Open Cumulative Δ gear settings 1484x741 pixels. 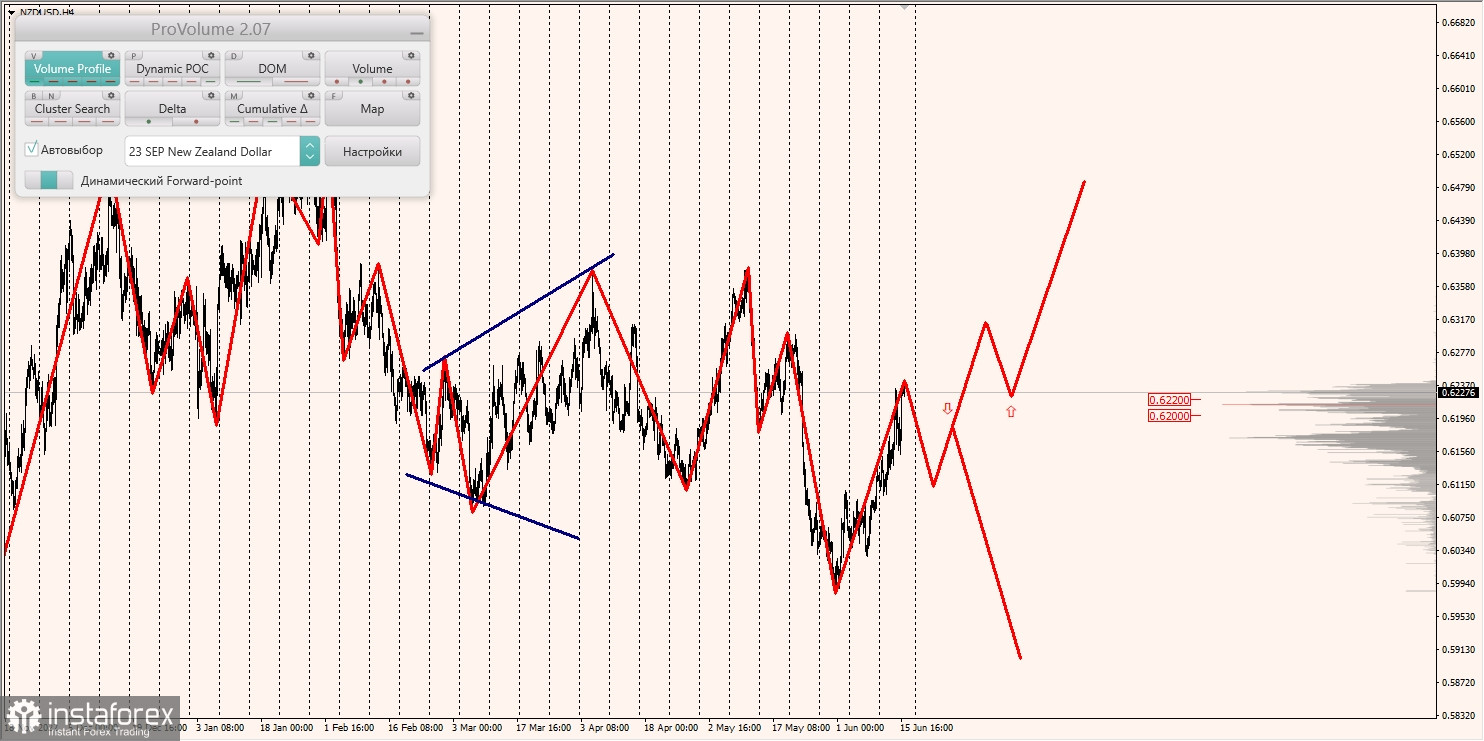311,96
